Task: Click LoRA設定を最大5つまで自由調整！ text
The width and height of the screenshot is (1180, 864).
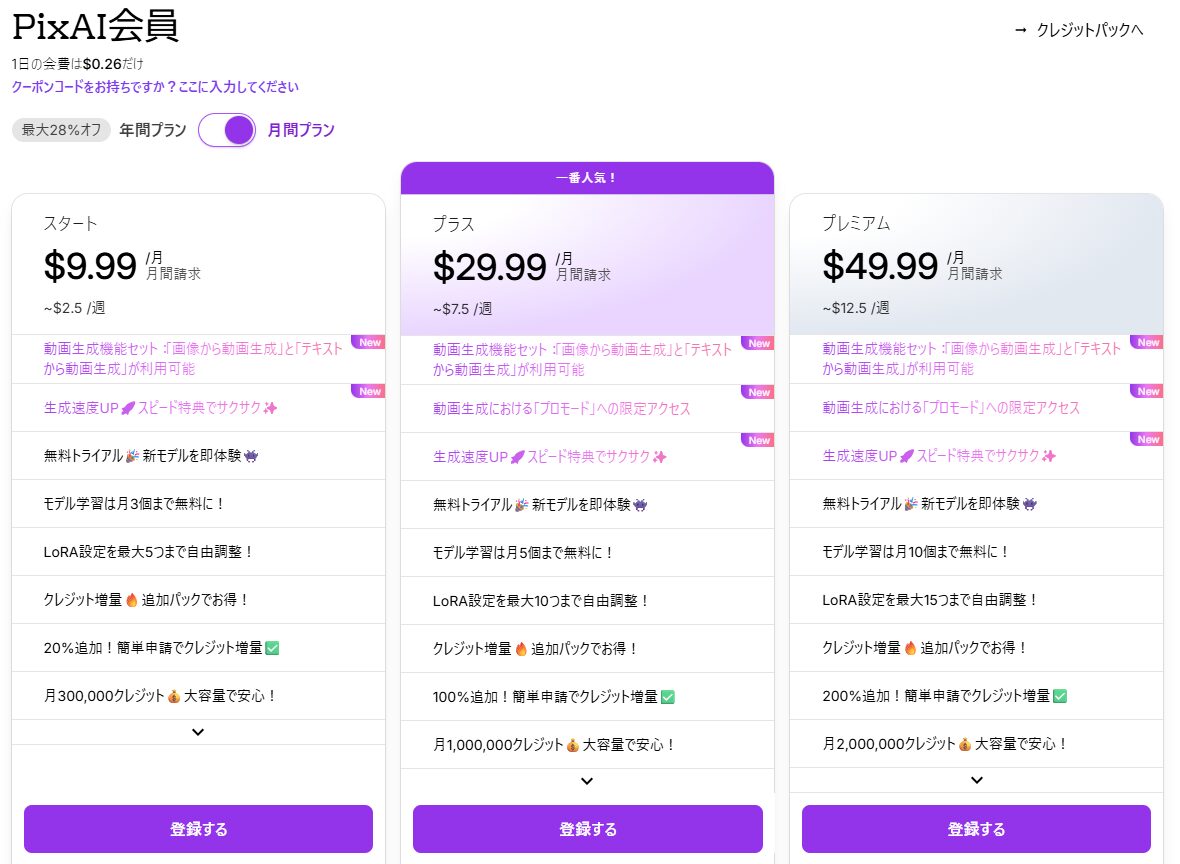Action: [x=149, y=552]
